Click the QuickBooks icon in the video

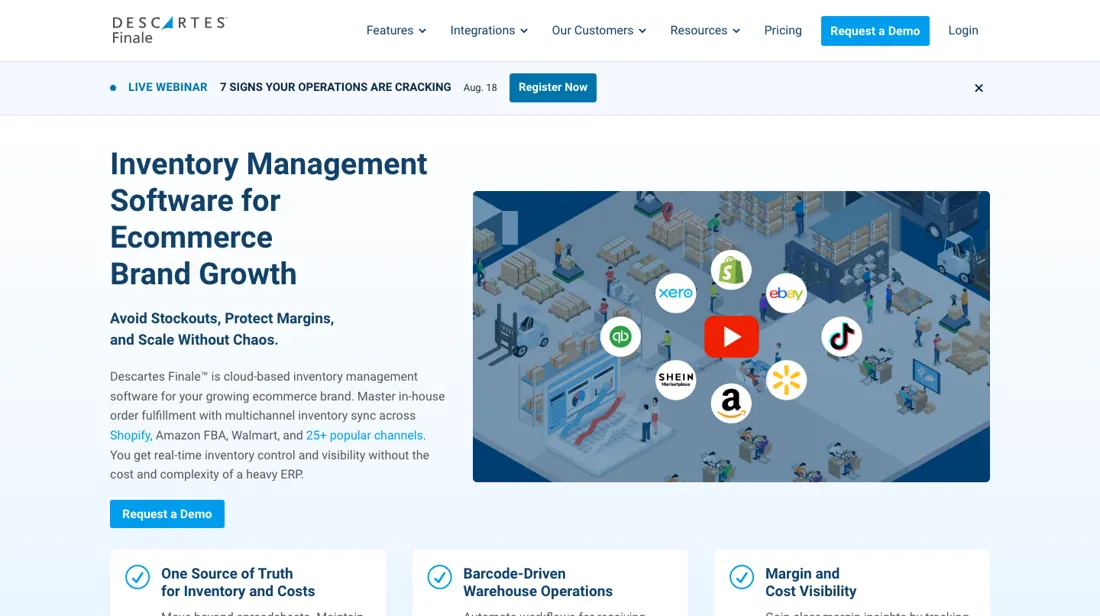[x=620, y=337]
